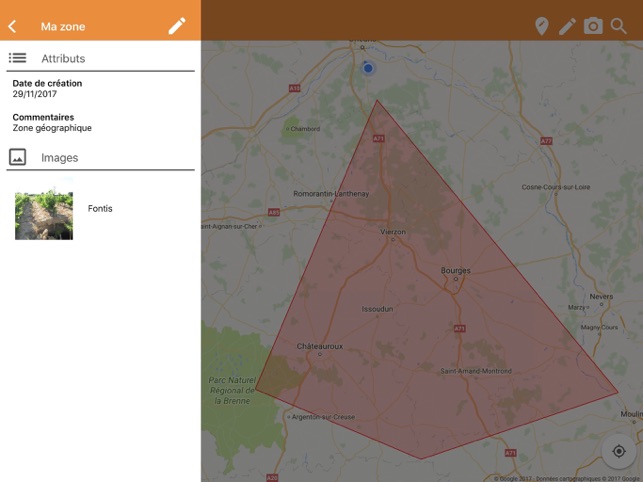Tap the Images section header
The width and height of the screenshot is (643, 482).
[59, 158]
